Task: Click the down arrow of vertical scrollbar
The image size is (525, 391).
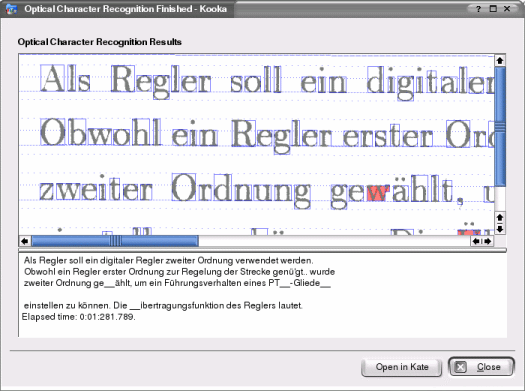Action: 500,229
